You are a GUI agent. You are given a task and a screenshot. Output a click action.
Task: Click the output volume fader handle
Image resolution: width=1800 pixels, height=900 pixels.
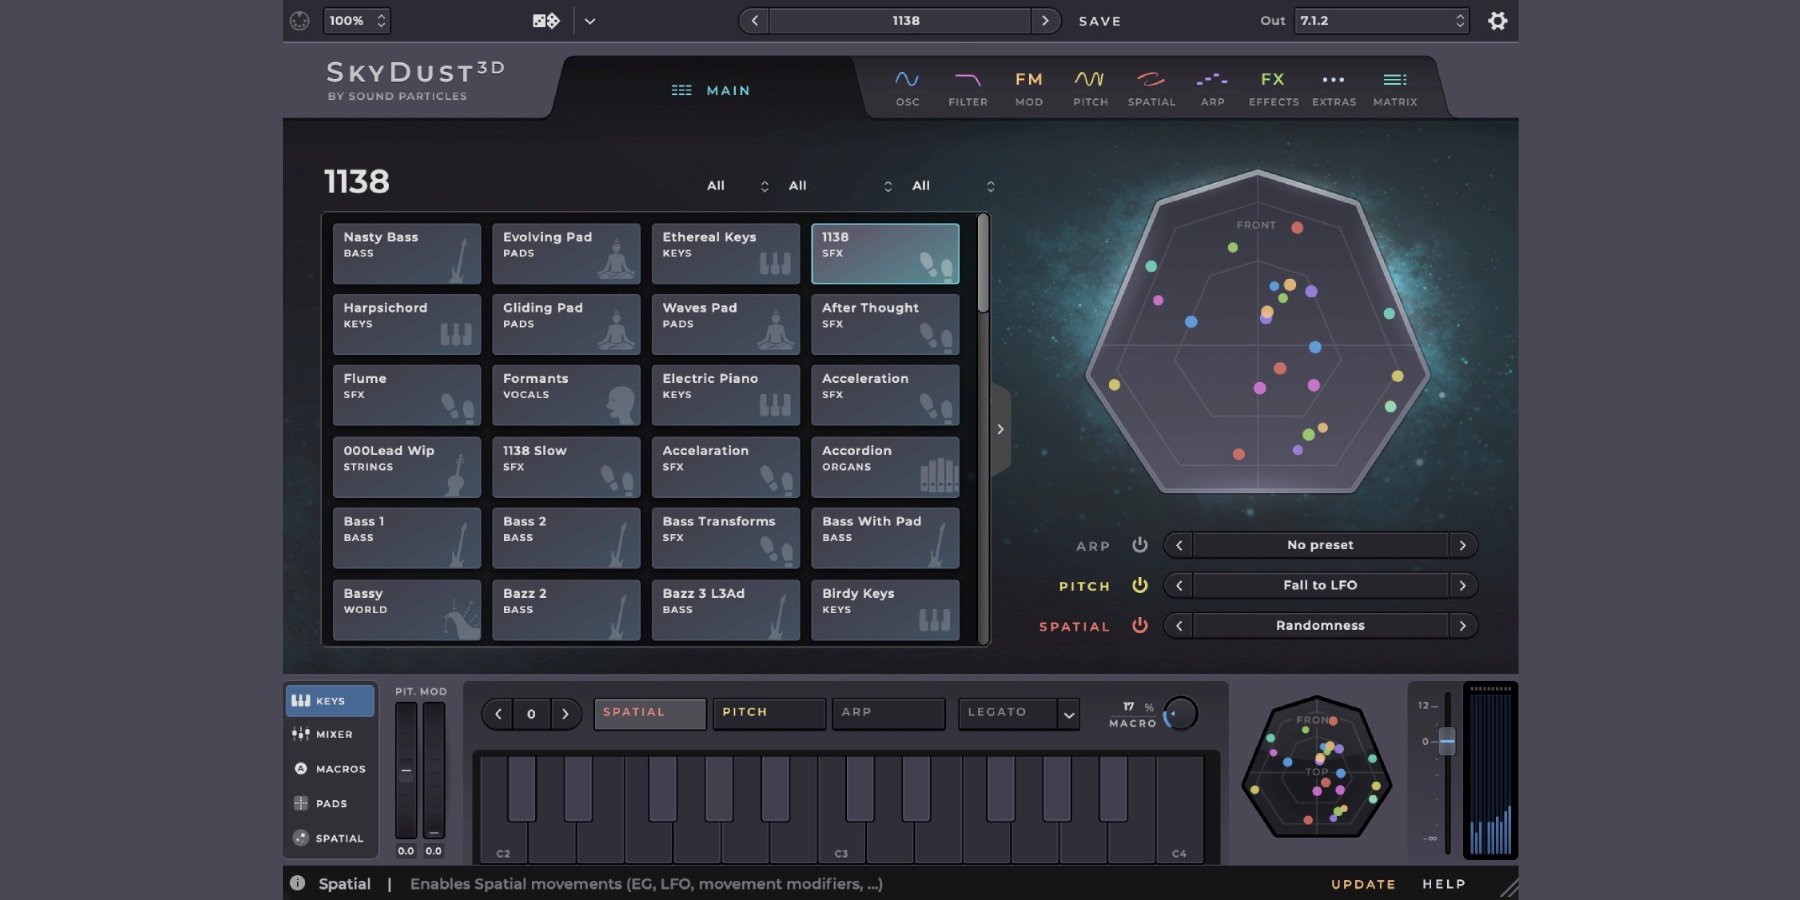click(1446, 741)
